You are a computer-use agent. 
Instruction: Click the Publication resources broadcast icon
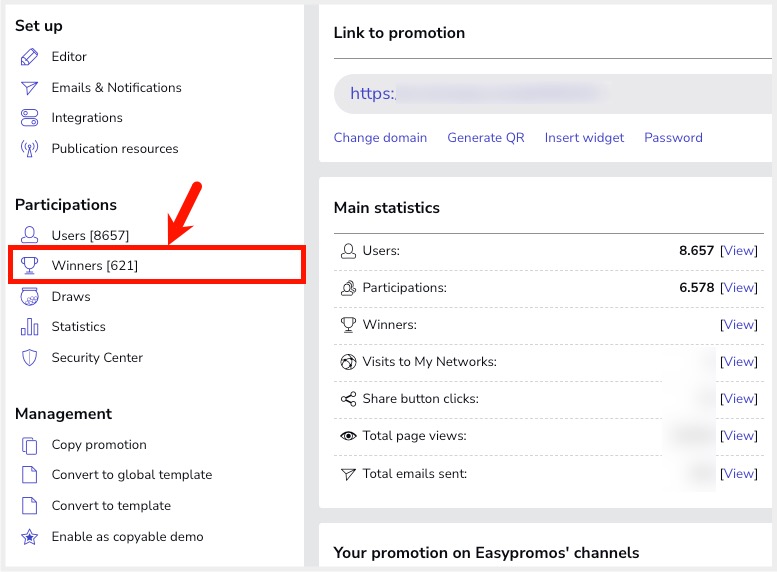30,149
